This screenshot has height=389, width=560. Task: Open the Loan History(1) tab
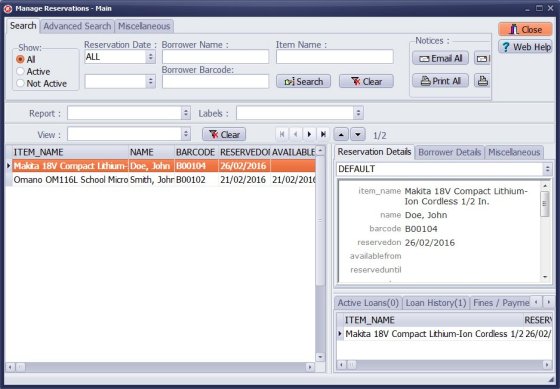click(x=436, y=303)
